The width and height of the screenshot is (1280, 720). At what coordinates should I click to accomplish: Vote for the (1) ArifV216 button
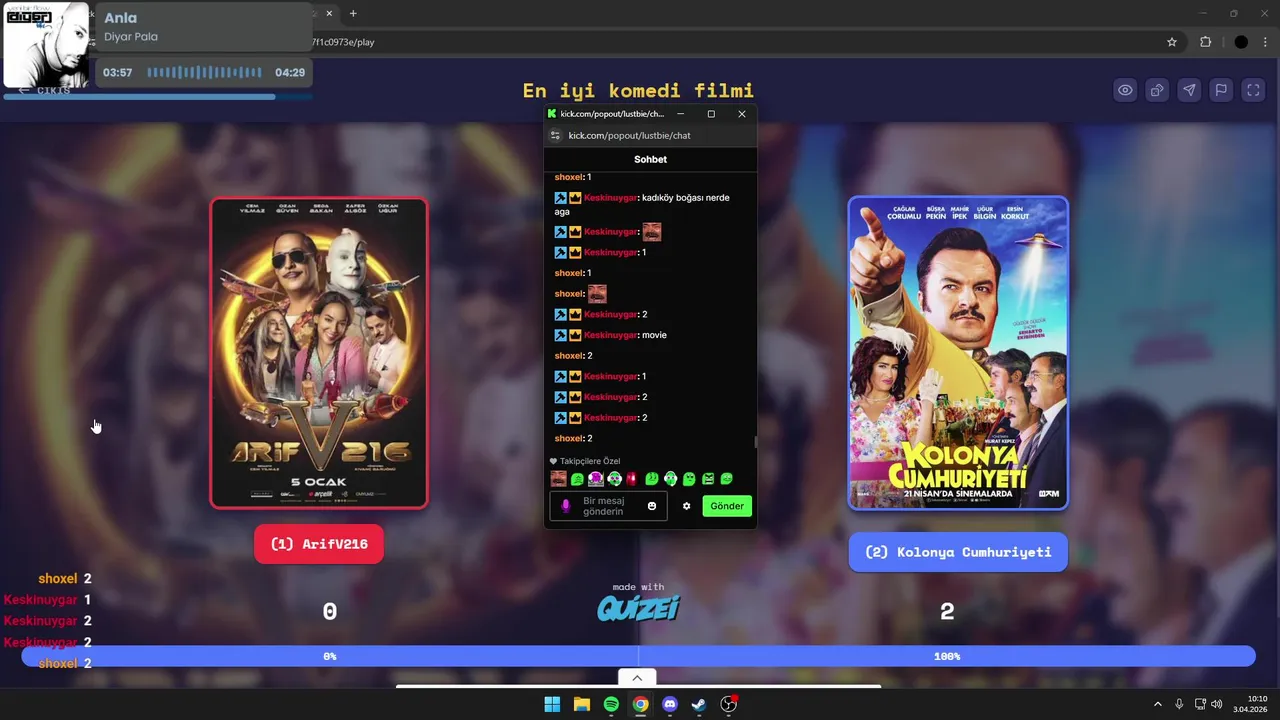319,544
